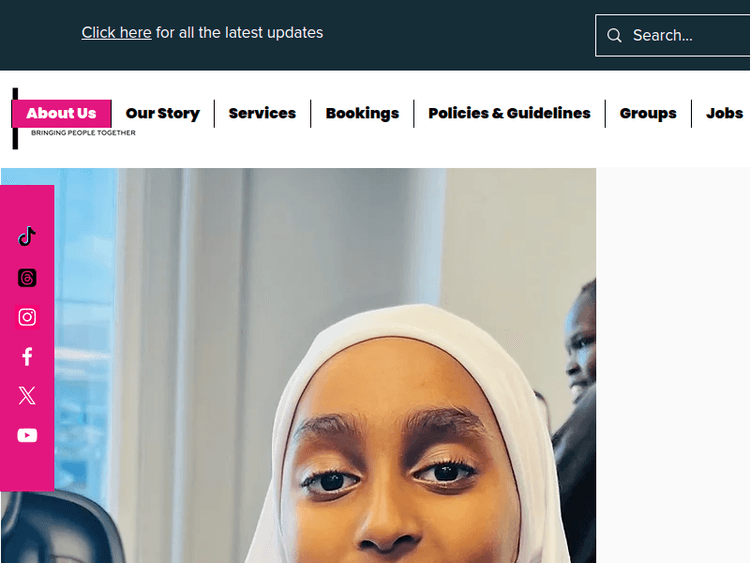Click the pink social media sidebar
This screenshot has width=750, height=563.
pyautogui.click(x=27, y=338)
